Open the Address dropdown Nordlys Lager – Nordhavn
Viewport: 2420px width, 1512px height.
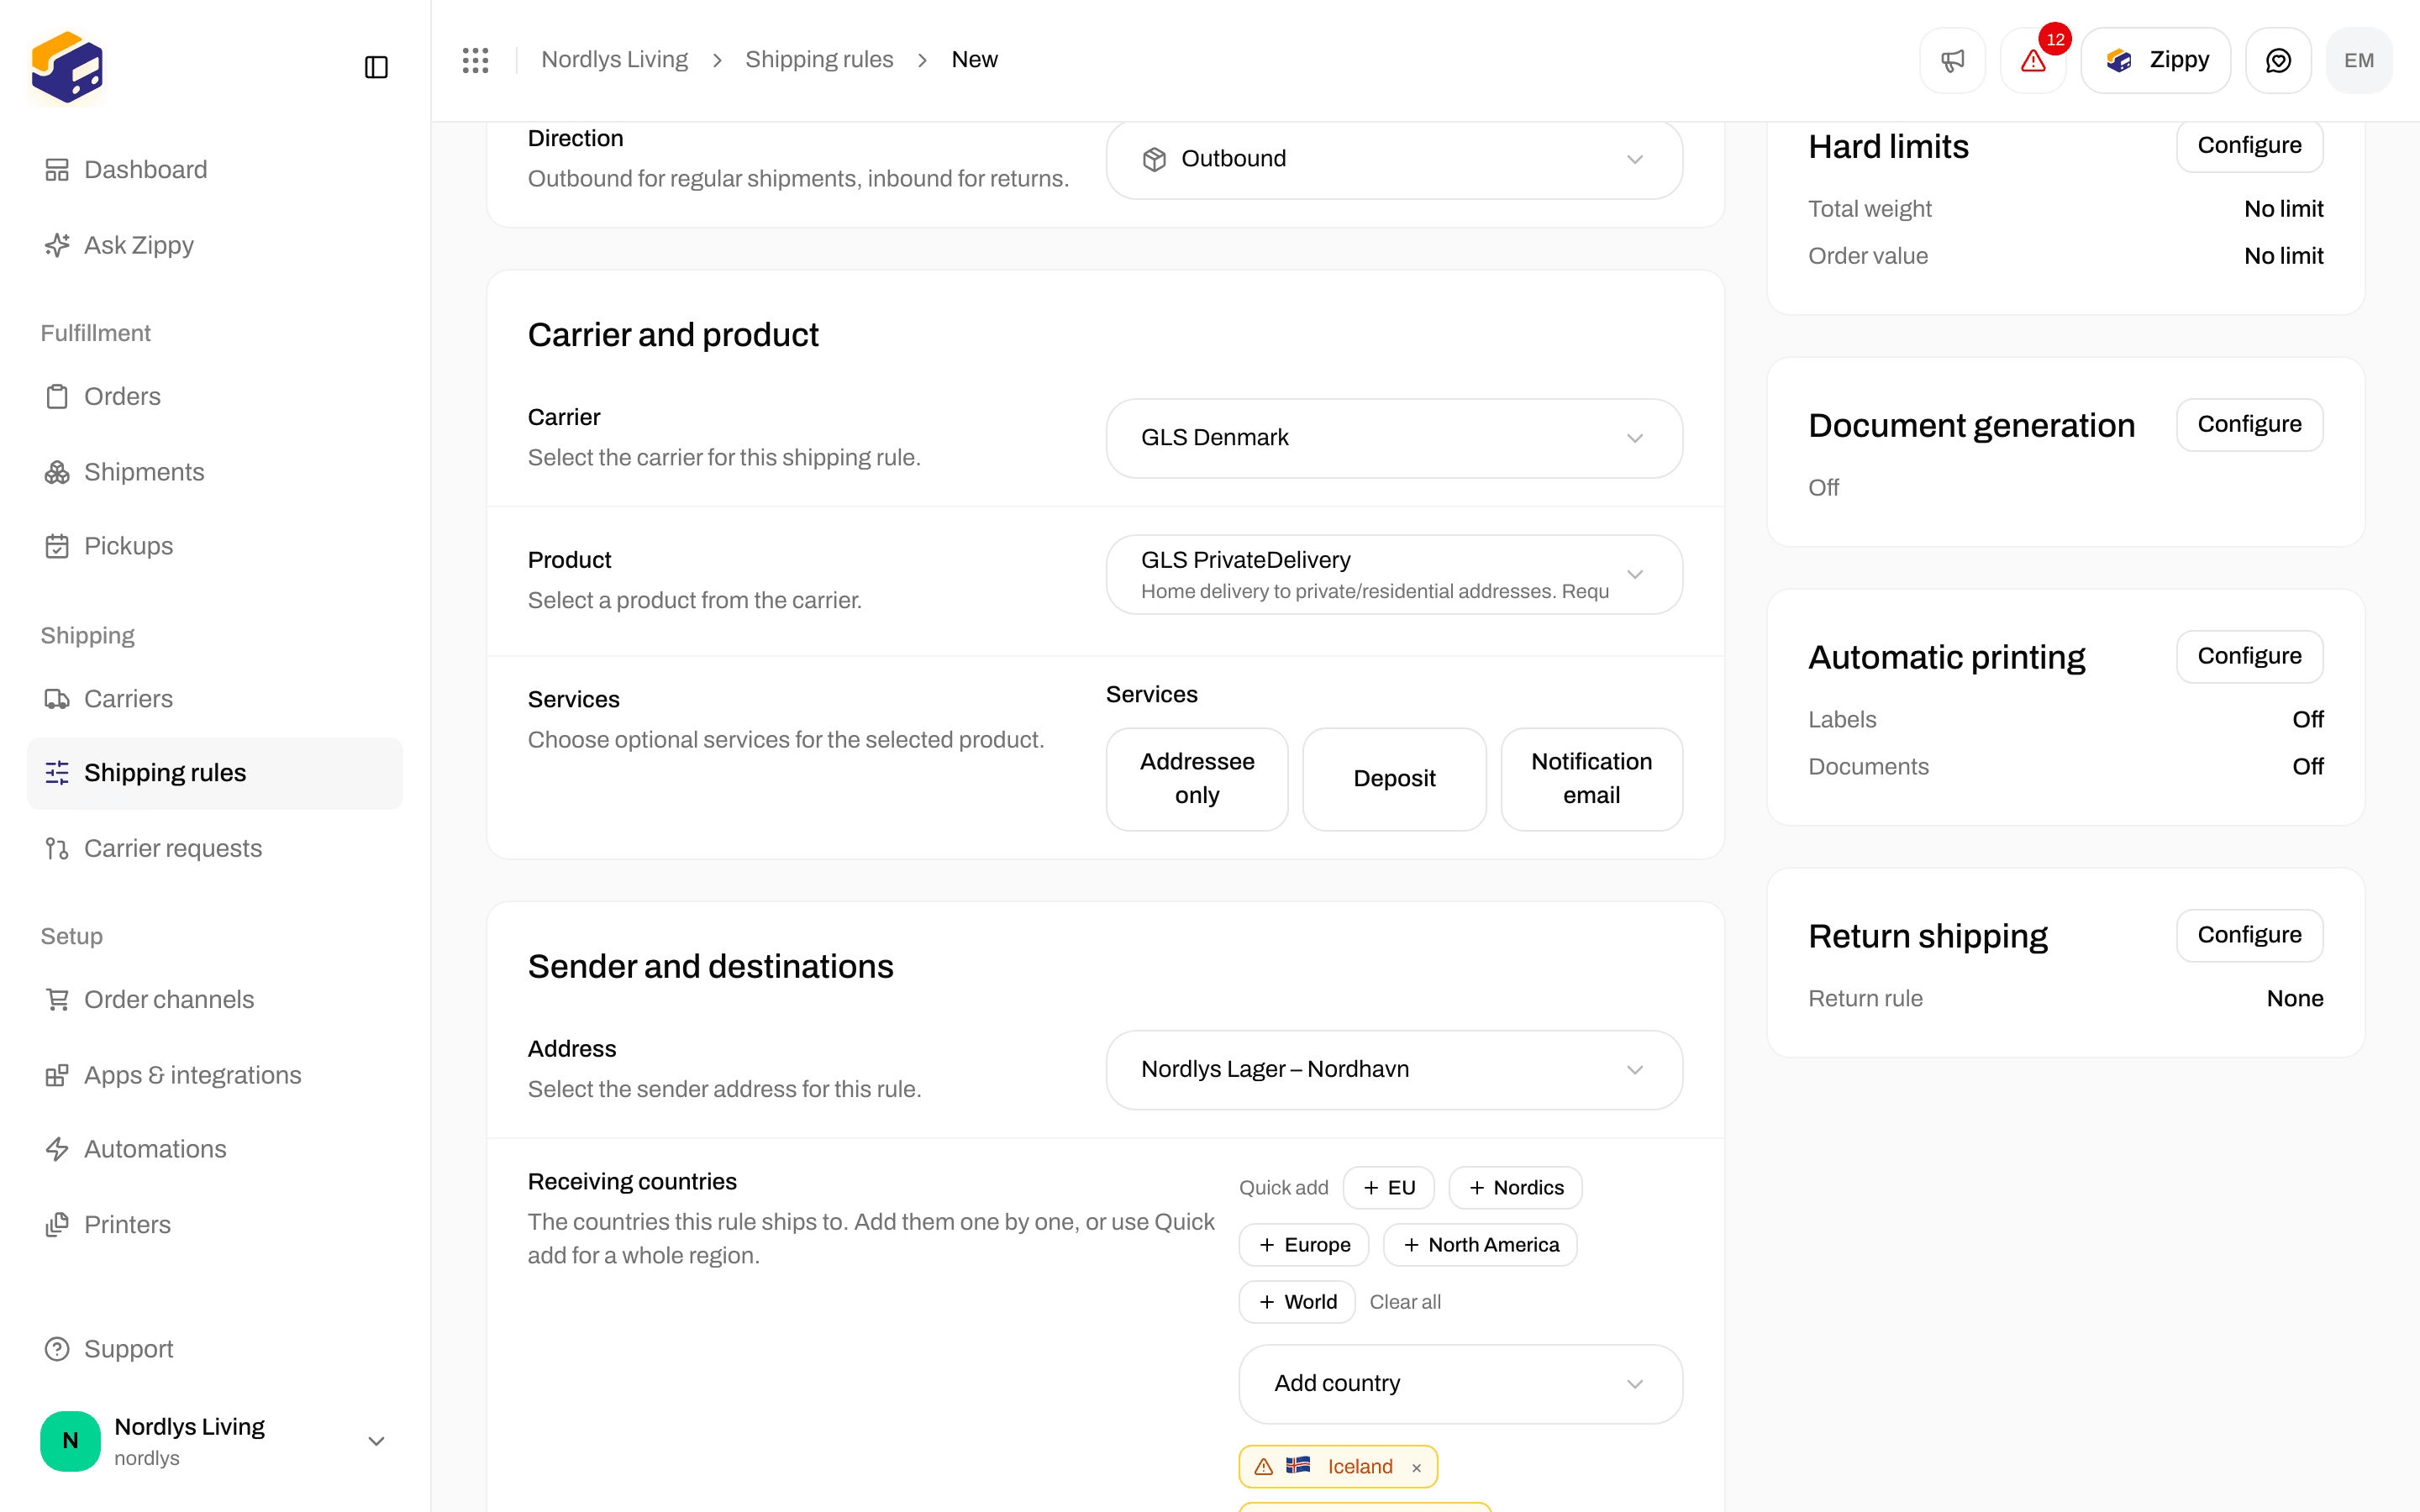(1394, 1070)
